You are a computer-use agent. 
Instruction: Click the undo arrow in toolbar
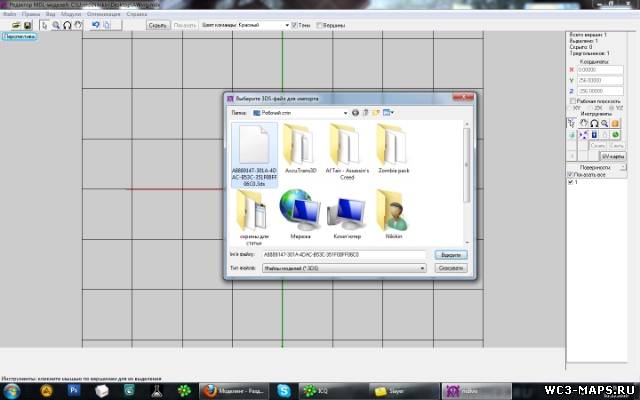(x=95, y=25)
